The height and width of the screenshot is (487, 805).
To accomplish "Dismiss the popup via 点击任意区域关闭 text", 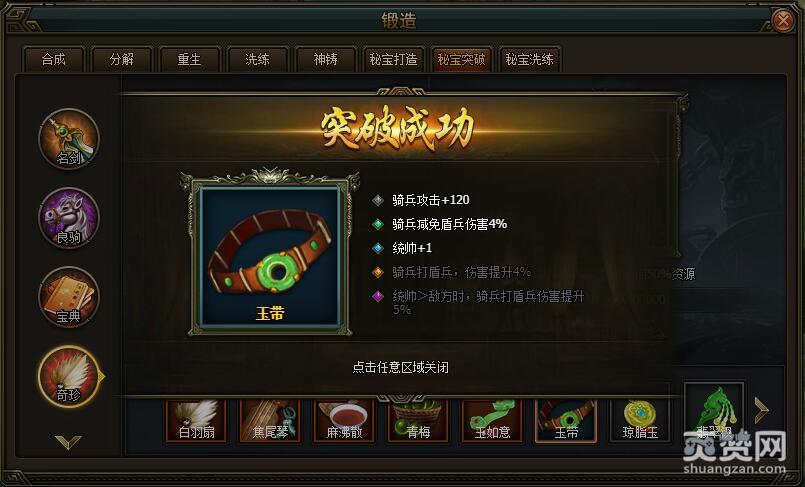I will [x=400, y=367].
